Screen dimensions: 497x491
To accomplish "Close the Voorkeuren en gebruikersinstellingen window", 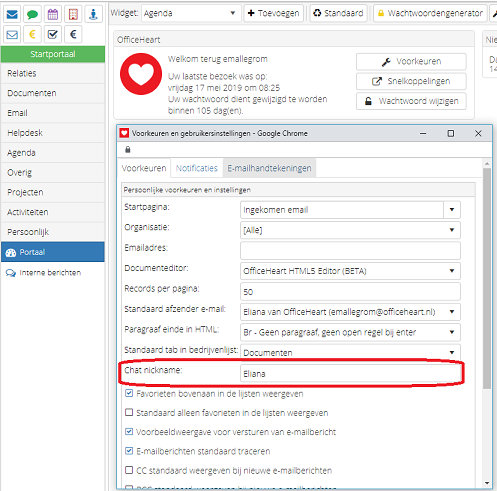I will [x=478, y=133].
